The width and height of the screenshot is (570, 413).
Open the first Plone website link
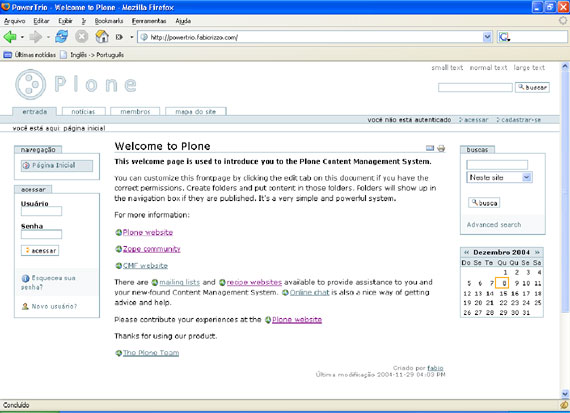point(148,232)
